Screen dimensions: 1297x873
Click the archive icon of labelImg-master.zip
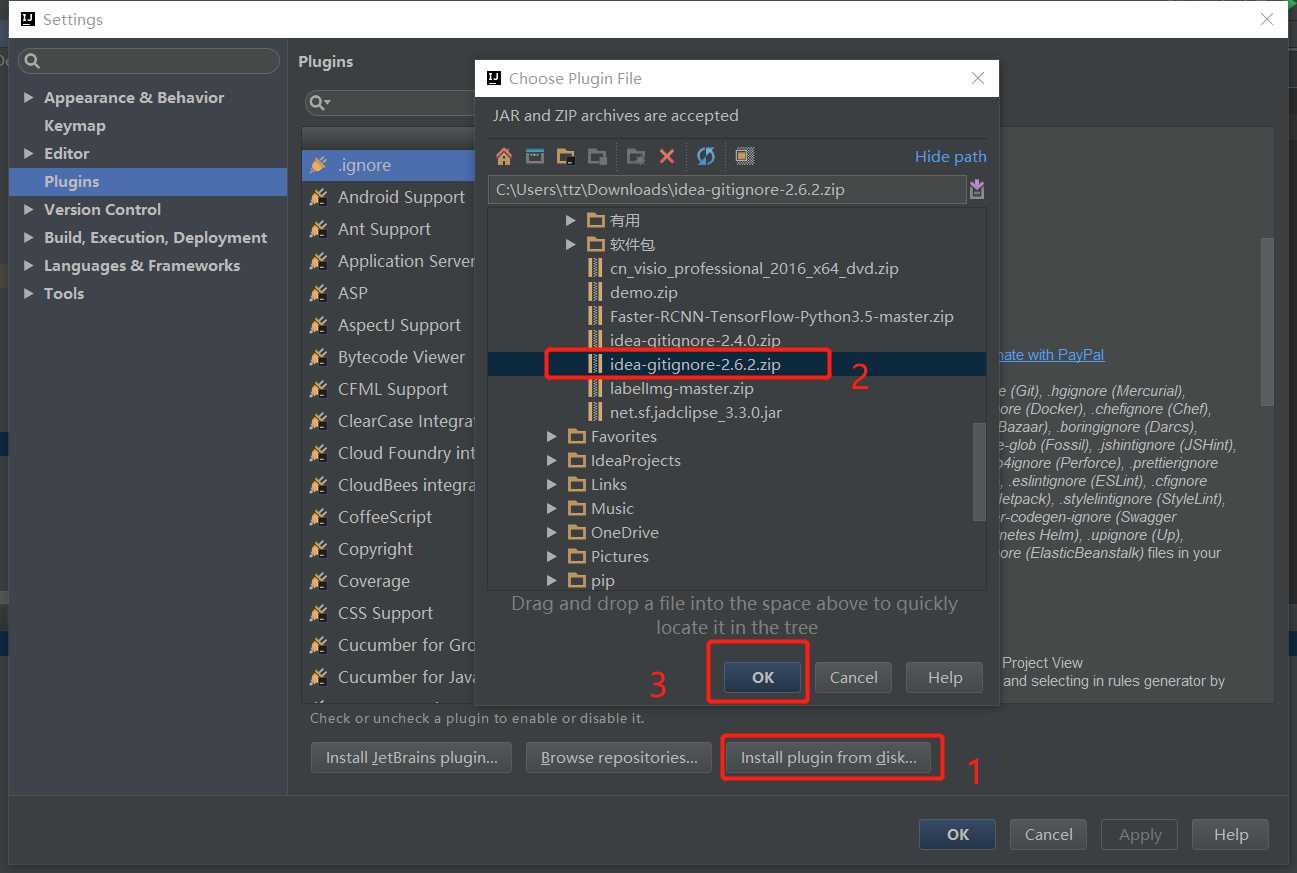point(595,389)
